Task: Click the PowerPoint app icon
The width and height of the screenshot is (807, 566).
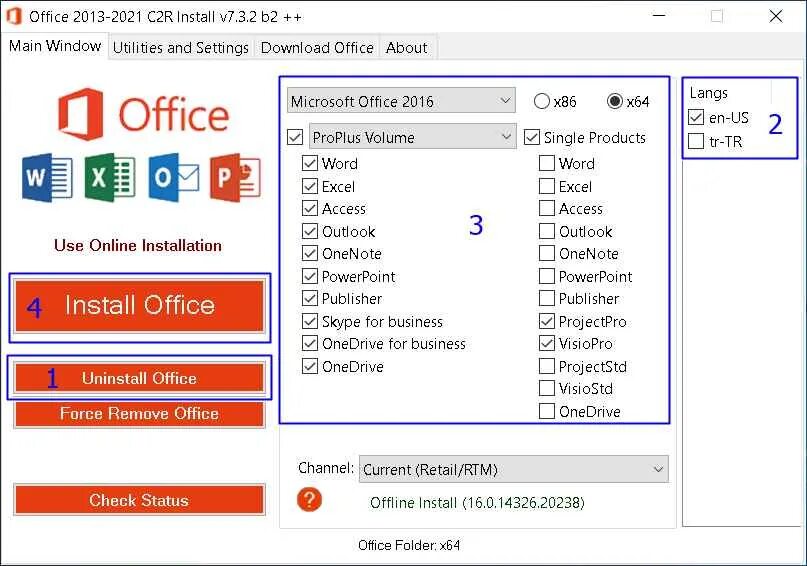Action: click(x=235, y=178)
